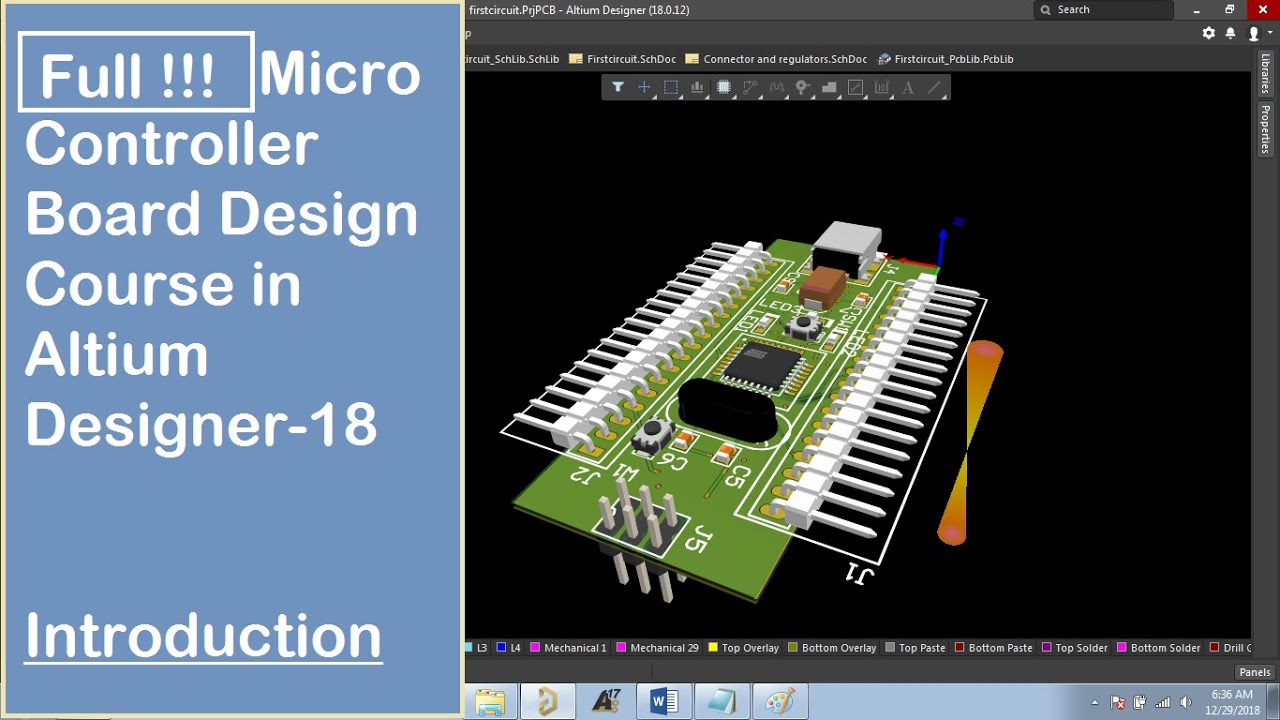
Task: Open File Explorer from the taskbar
Action: click(490, 702)
